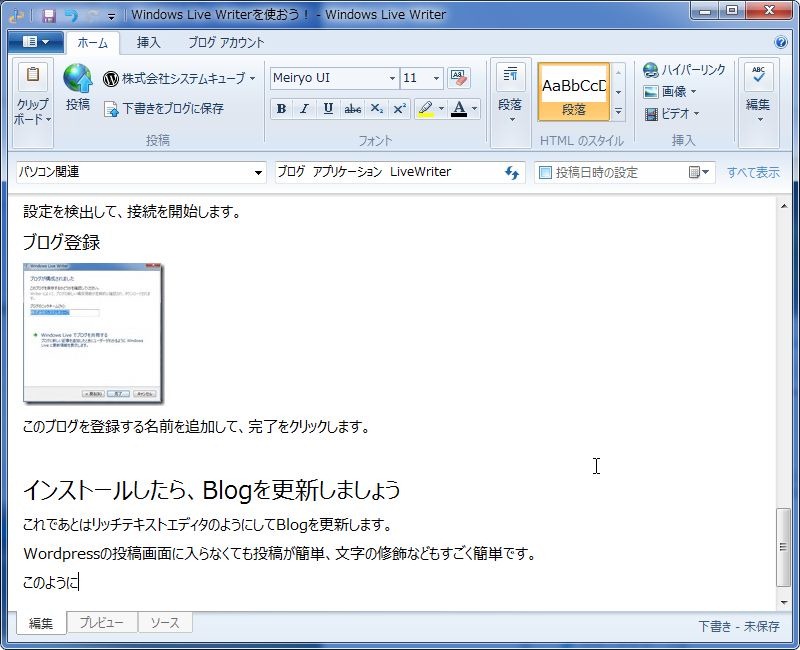Click the editor's vertical scrollbar thumb

pos(783,547)
